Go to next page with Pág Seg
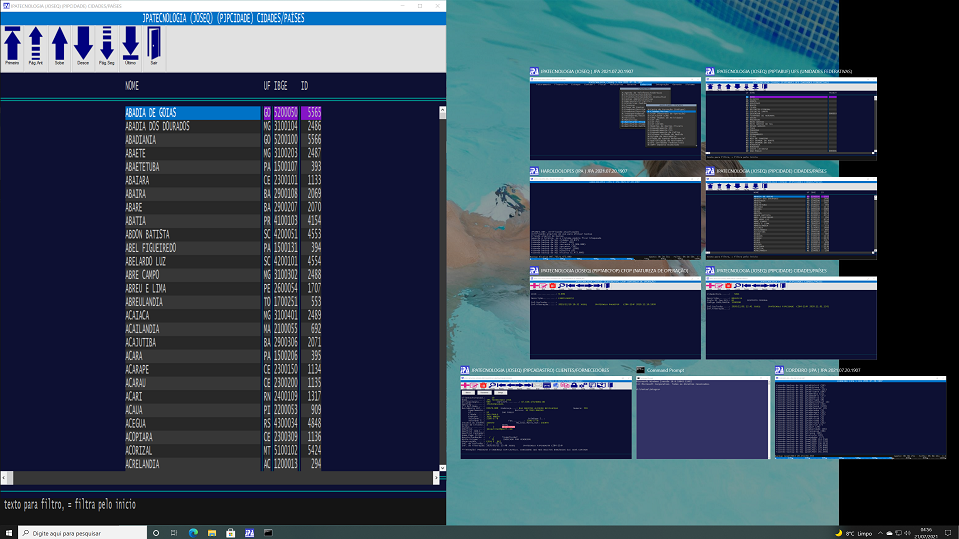 [106, 46]
